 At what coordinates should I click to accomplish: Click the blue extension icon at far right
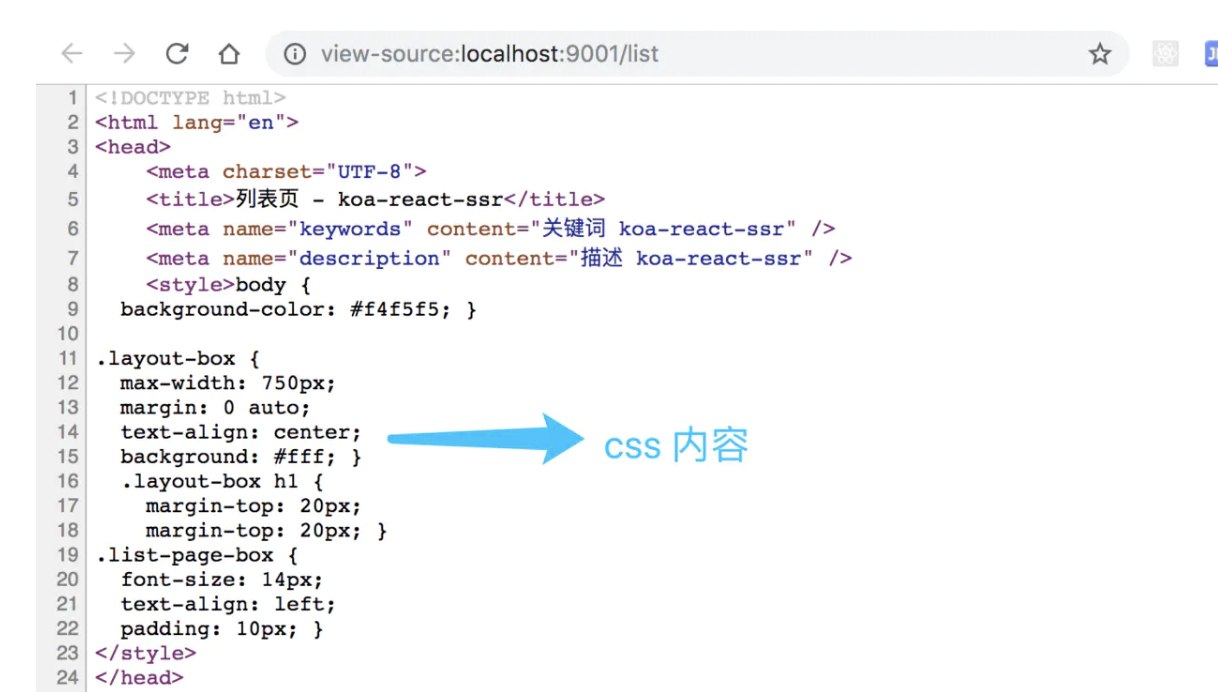pos(1210,54)
